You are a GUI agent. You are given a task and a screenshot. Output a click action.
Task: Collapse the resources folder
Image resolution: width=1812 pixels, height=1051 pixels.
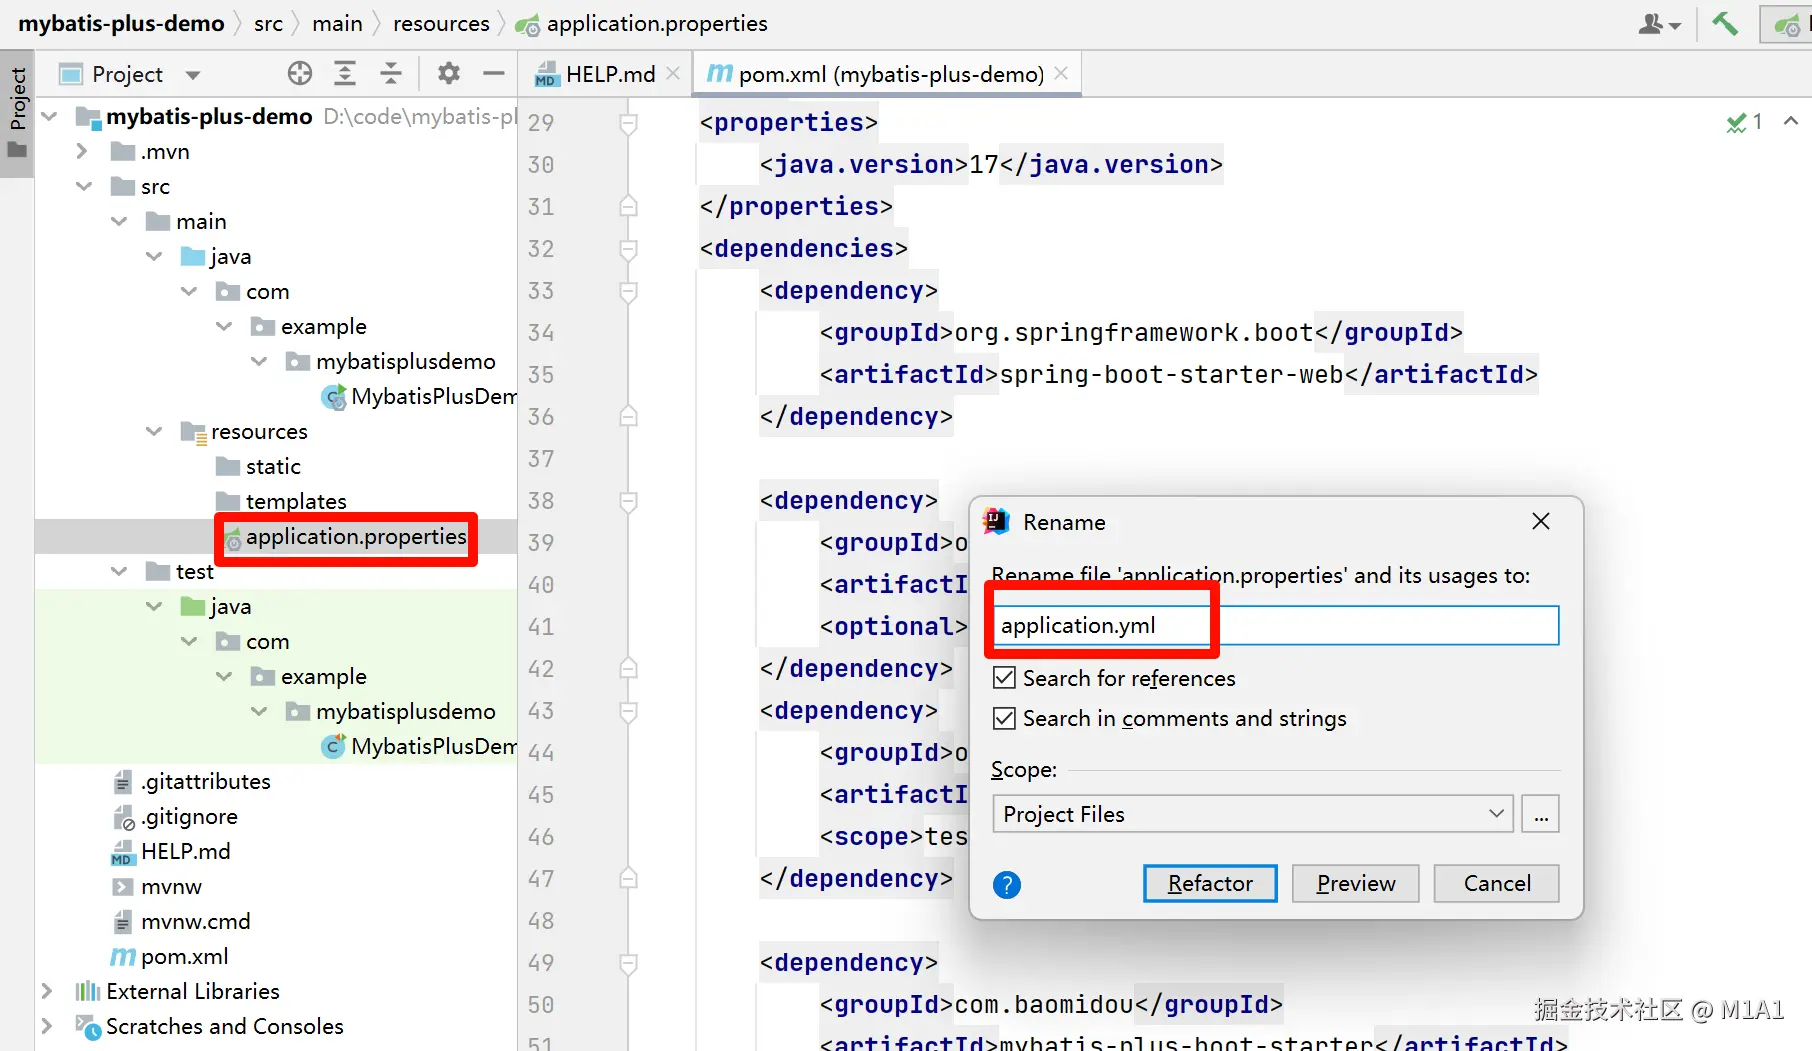tap(154, 431)
